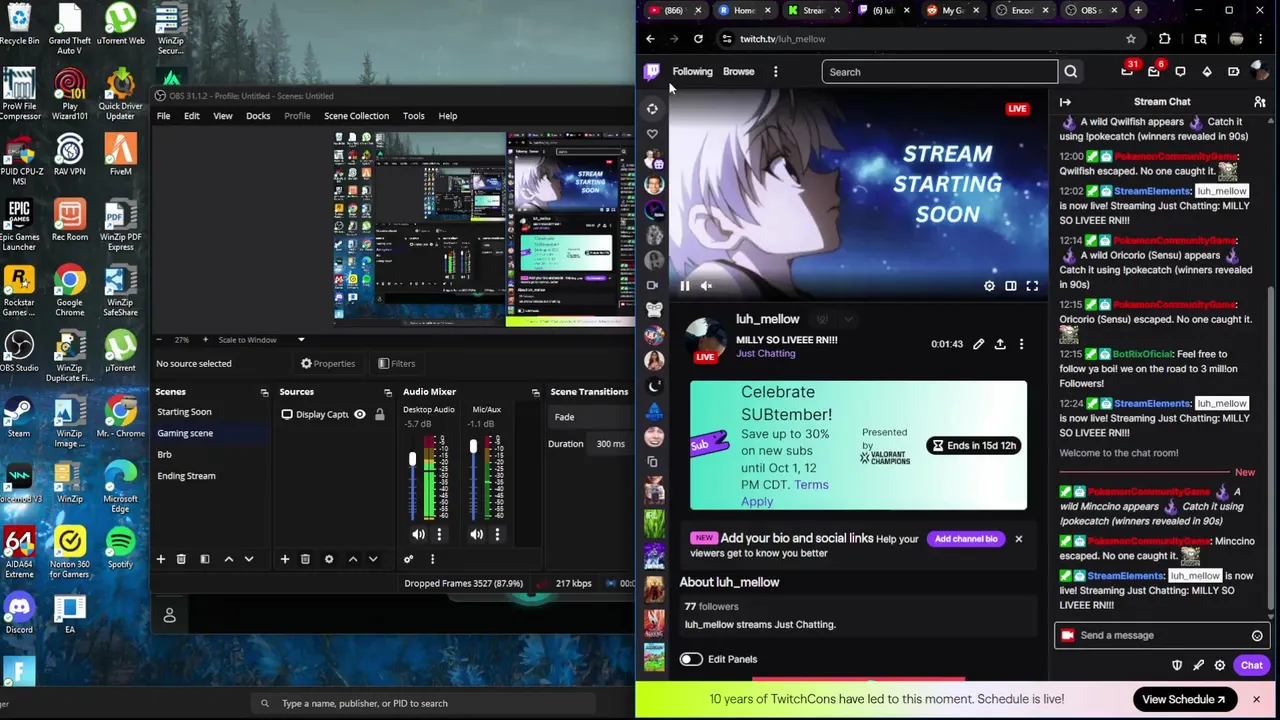Pause the Twitch stream playback

(x=685, y=286)
